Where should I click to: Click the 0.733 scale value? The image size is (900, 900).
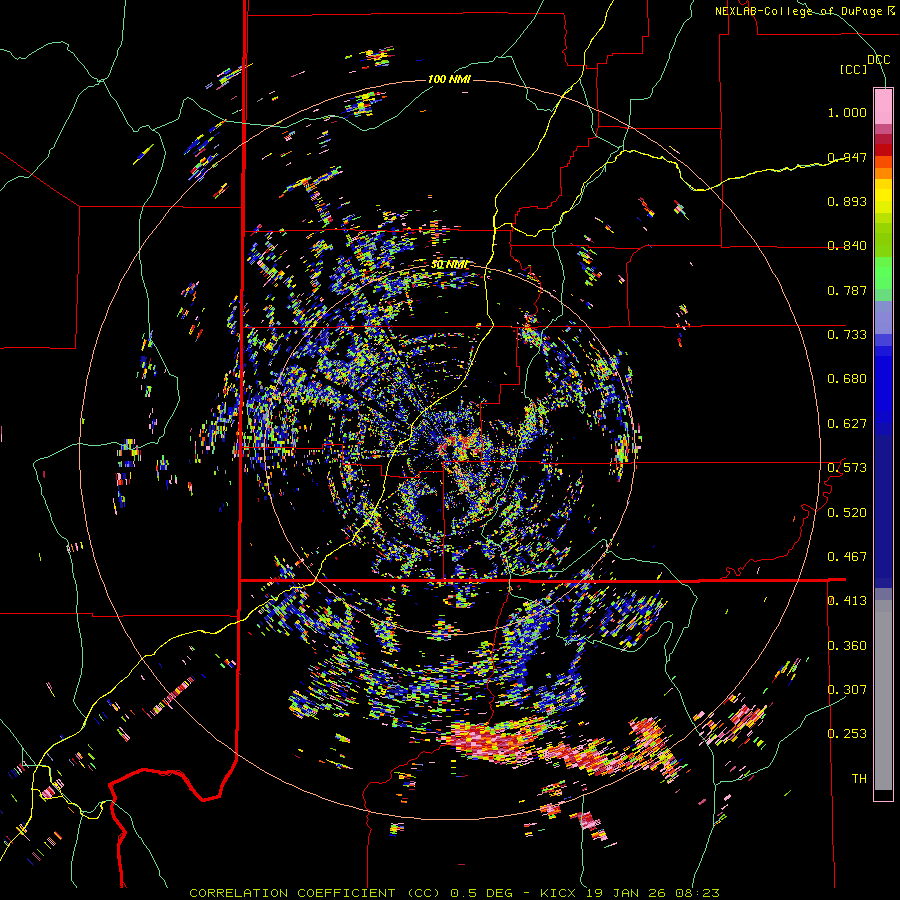click(847, 335)
